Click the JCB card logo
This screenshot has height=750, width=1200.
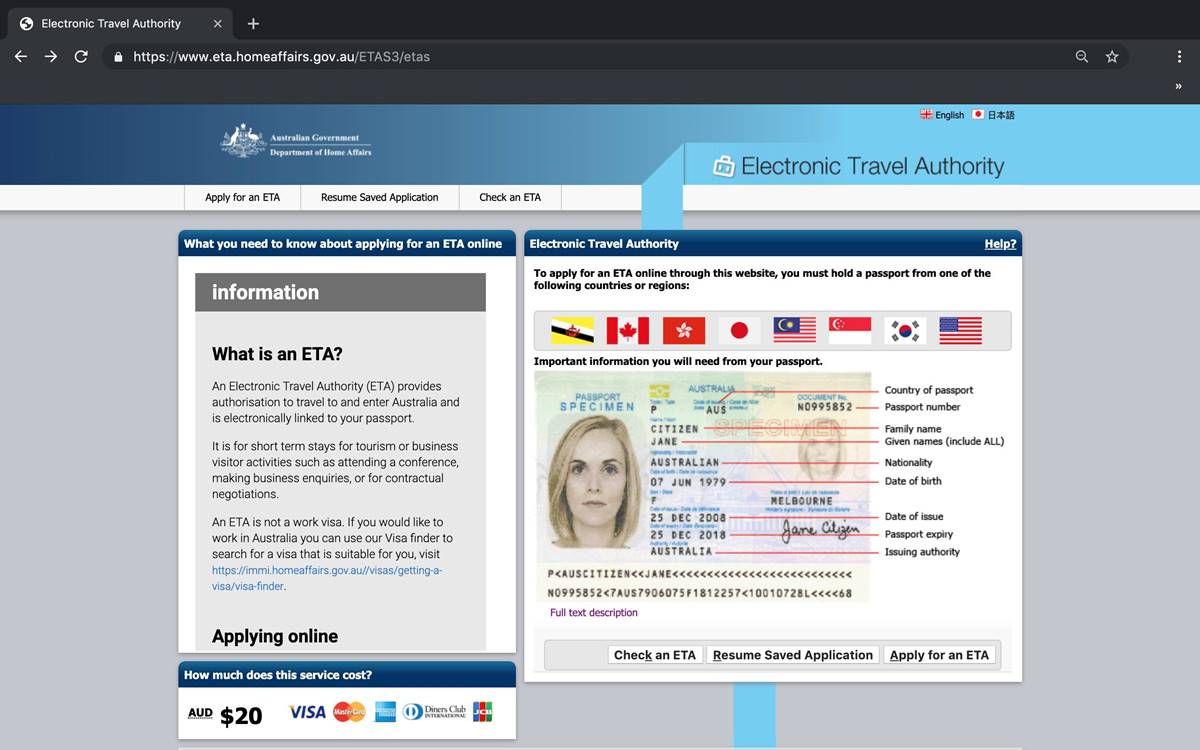coord(483,712)
